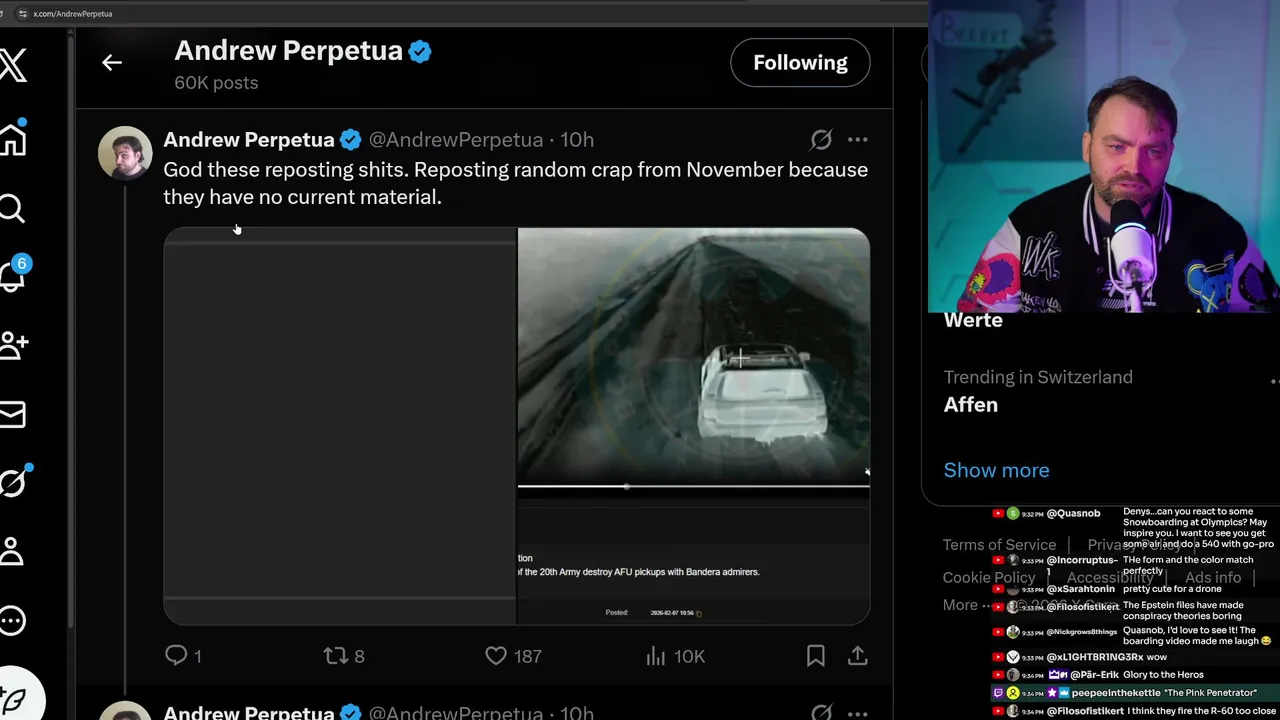Open the 10h timestamp link
Screen dimensions: 1280x720
coord(577,140)
